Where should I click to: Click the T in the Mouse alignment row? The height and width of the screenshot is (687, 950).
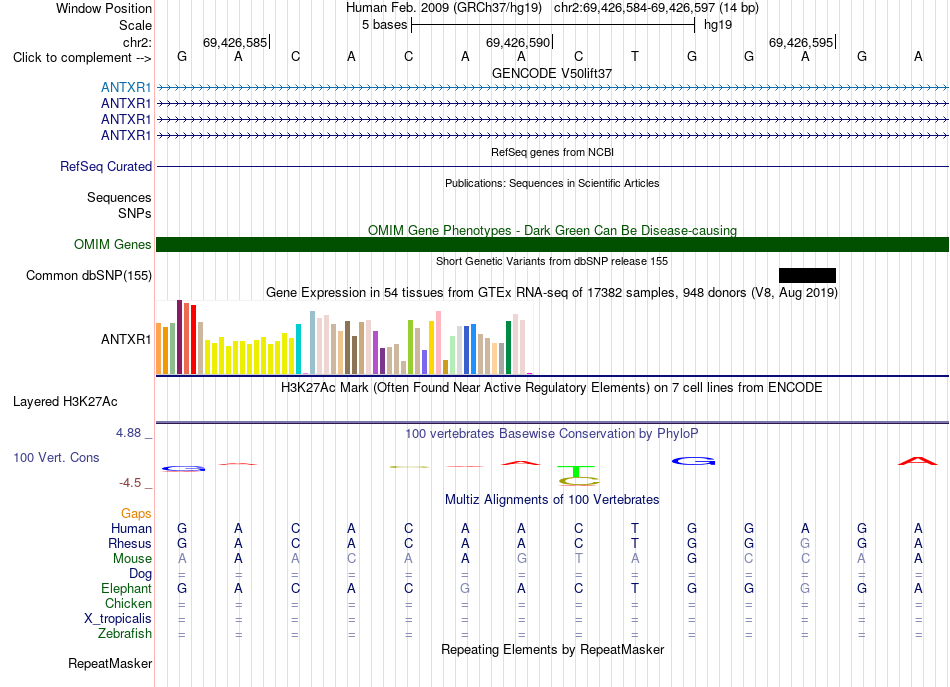point(579,559)
